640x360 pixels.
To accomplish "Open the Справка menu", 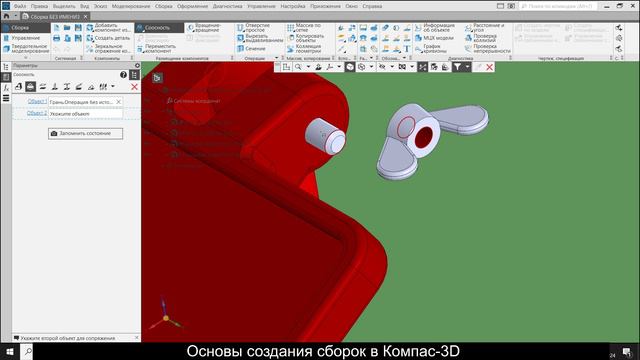I will 372,6.
